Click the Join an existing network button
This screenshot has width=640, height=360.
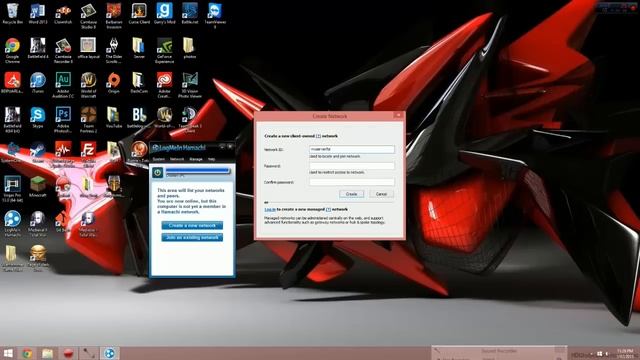[x=192, y=238]
